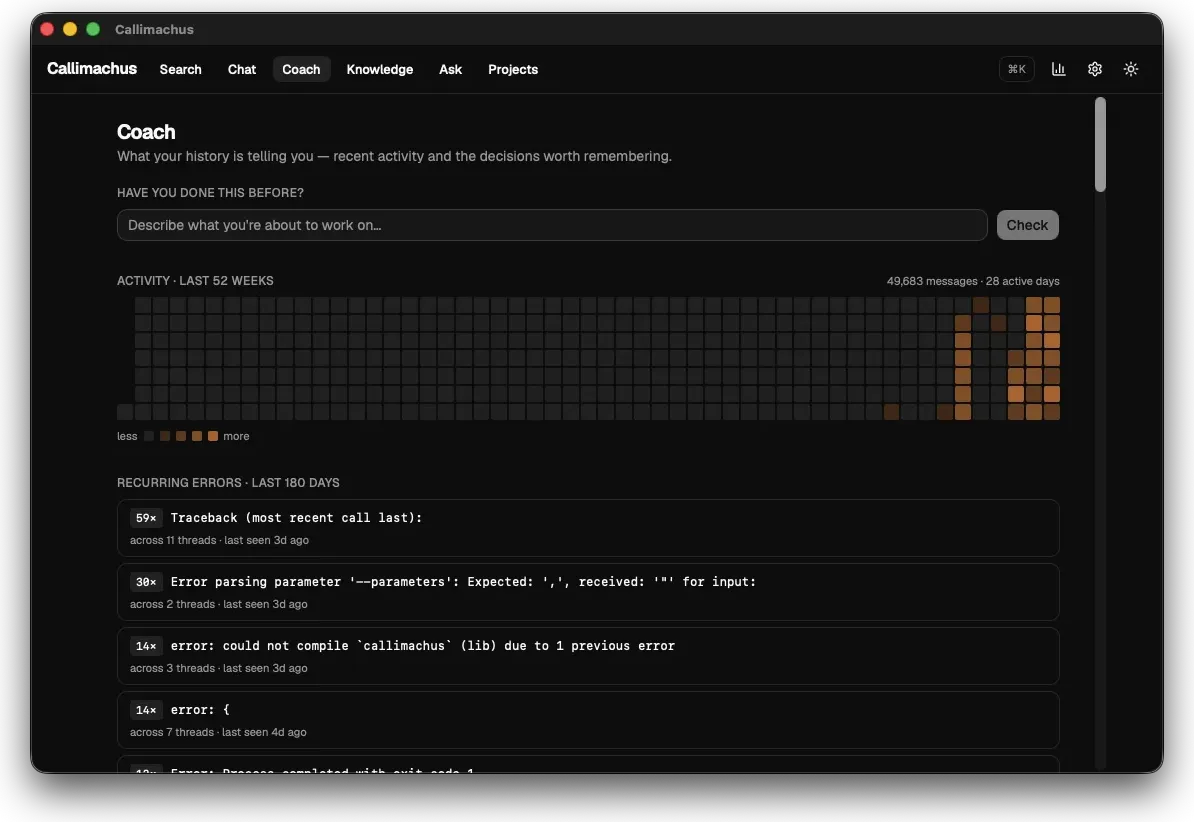Toggle light theme with sun icon
Screen dimensions: 1194x822
click(x=1131, y=69)
